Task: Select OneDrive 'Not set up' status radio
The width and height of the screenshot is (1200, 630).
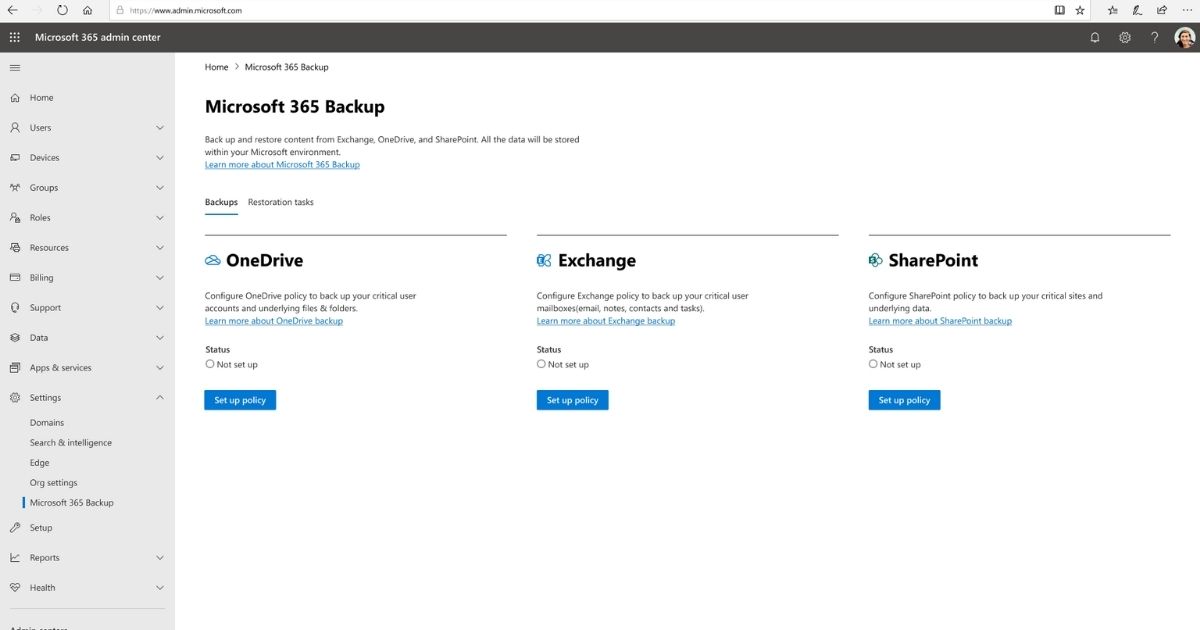Action: pyautogui.click(x=210, y=364)
